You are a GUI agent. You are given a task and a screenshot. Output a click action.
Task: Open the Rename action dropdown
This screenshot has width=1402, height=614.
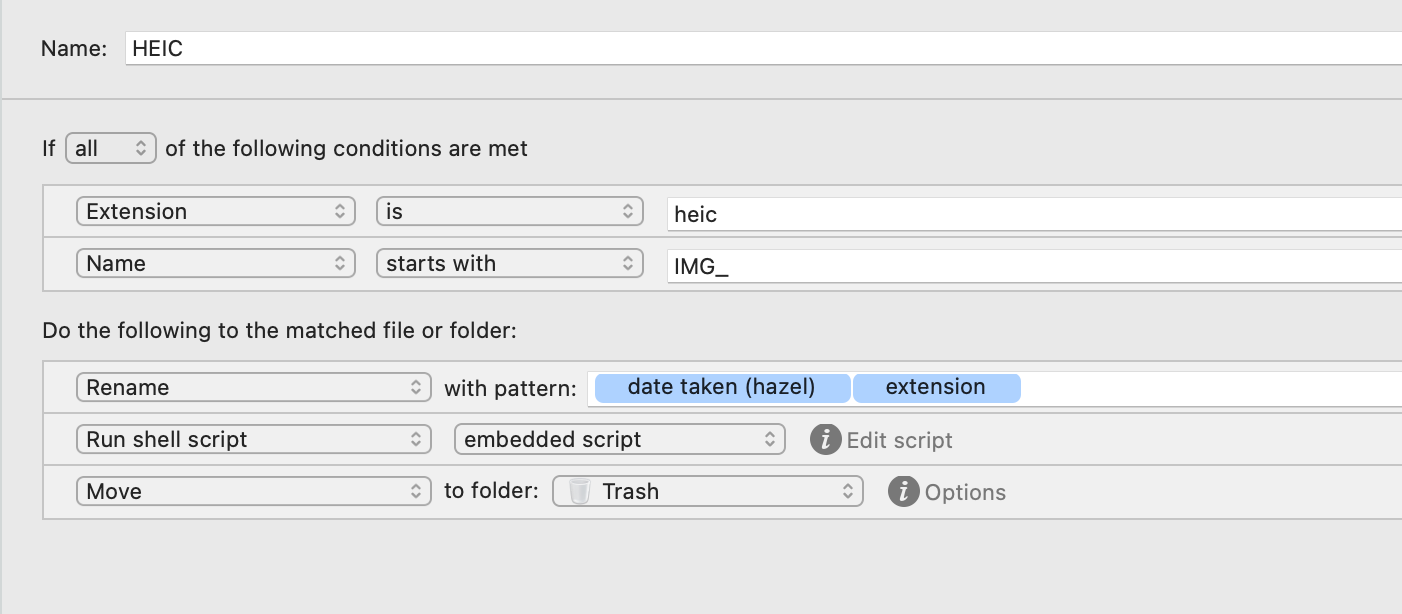[x=253, y=388]
